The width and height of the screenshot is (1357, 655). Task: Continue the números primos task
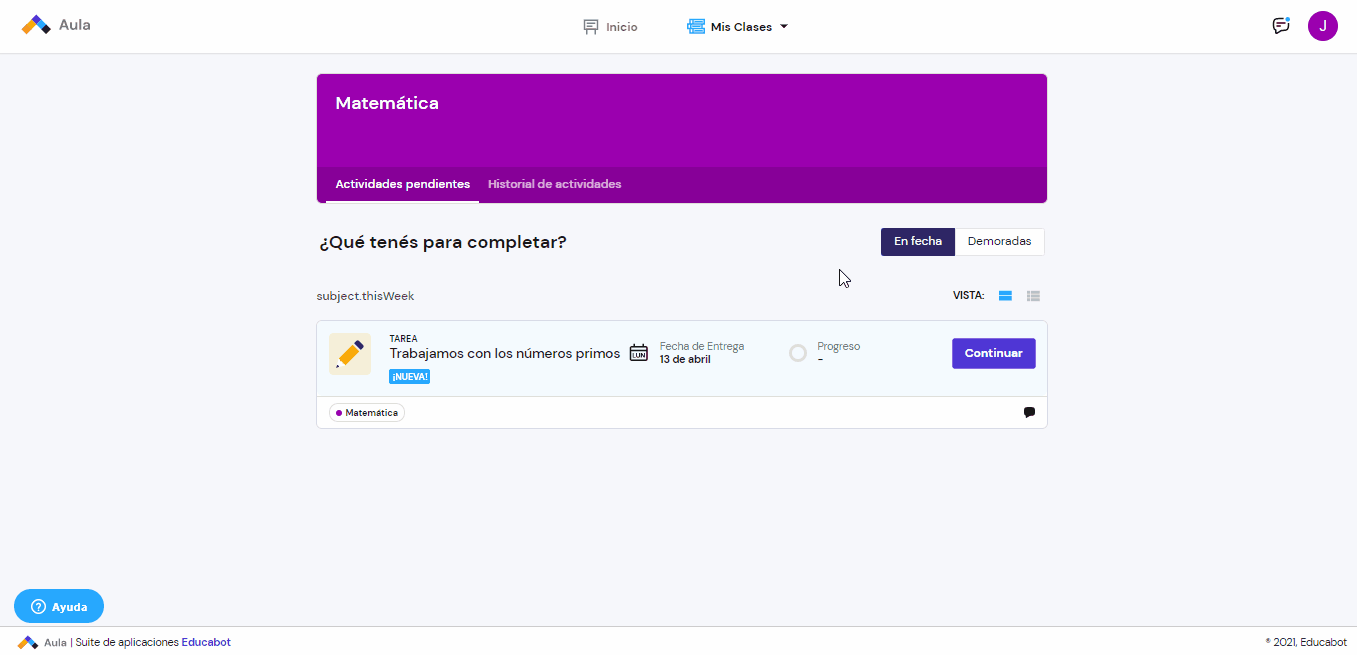tap(994, 353)
